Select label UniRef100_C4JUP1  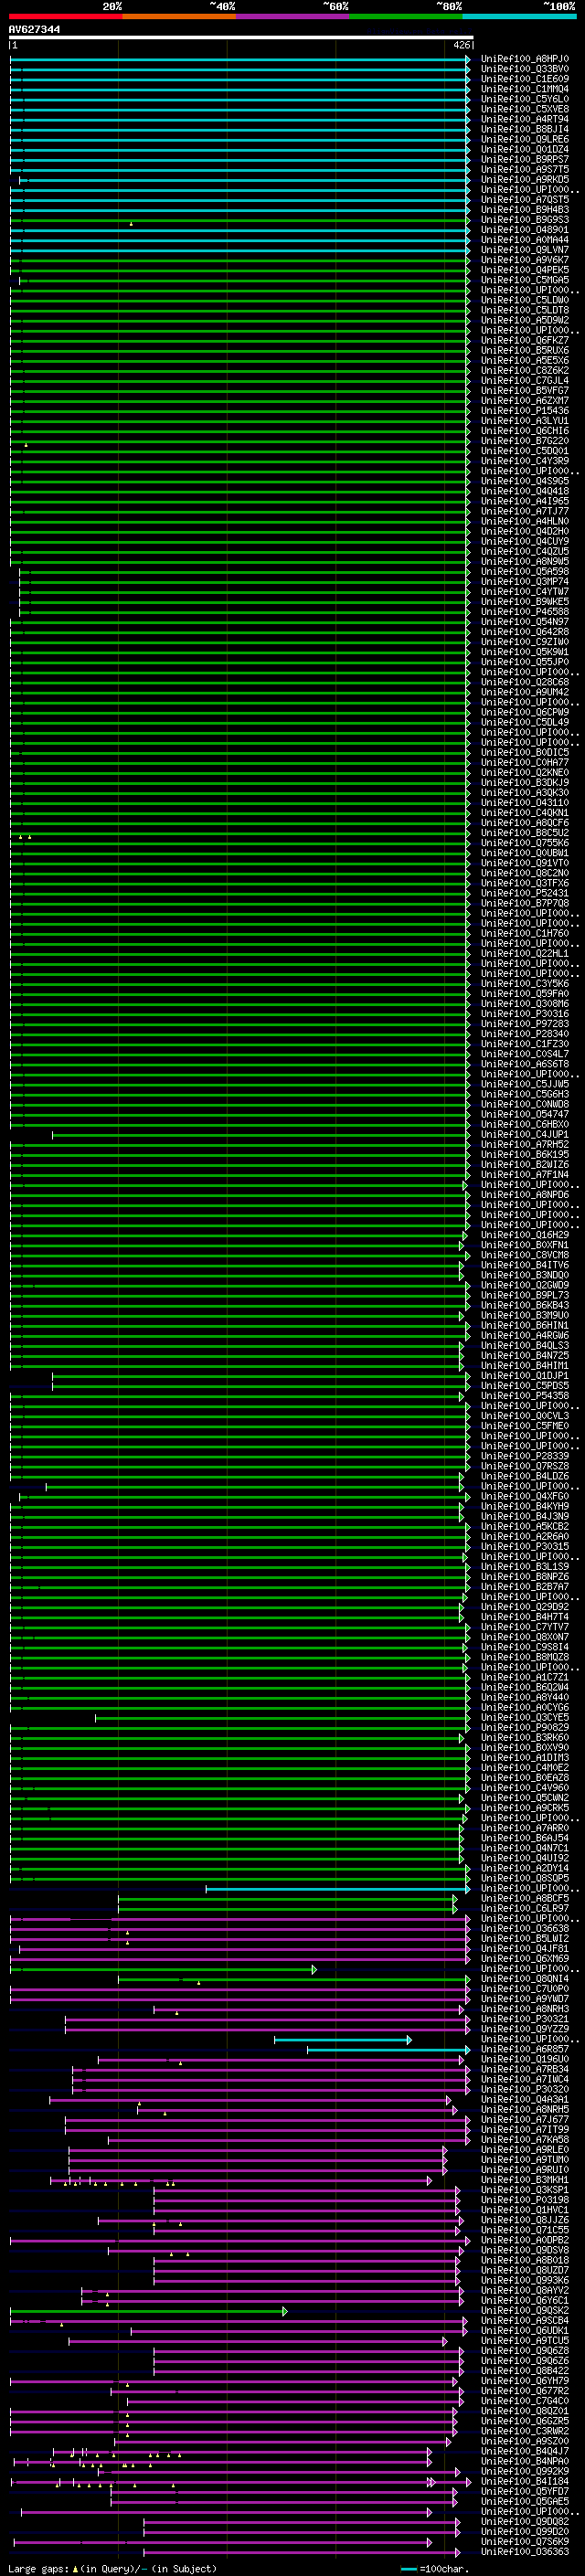click(x=525, y=1135)
